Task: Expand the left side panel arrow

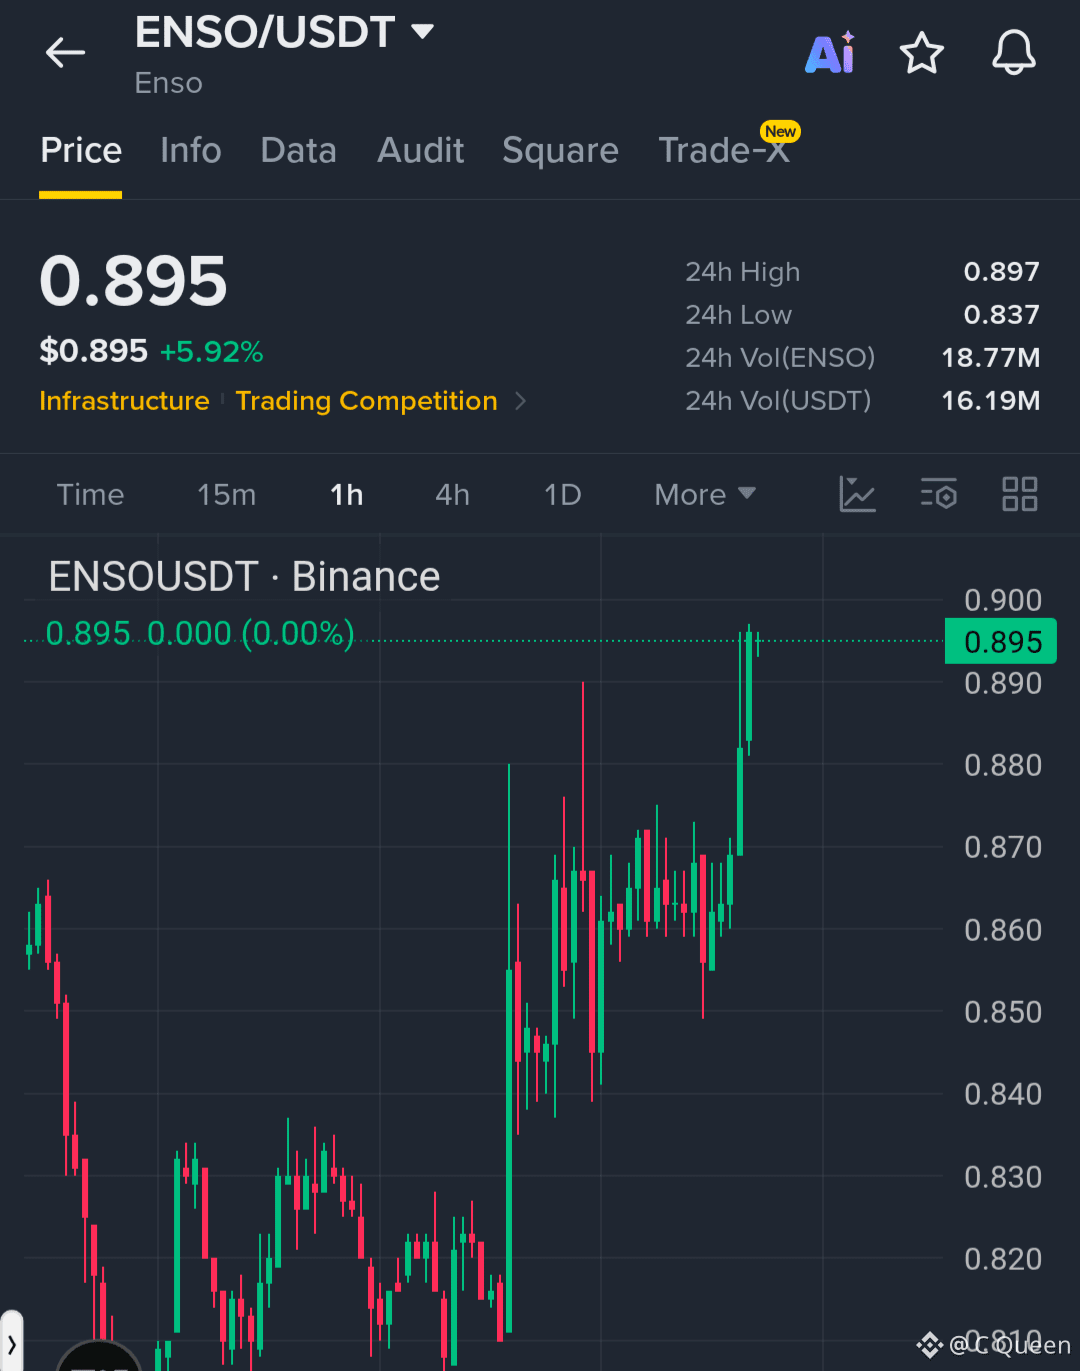Action: coord(11,1345)
